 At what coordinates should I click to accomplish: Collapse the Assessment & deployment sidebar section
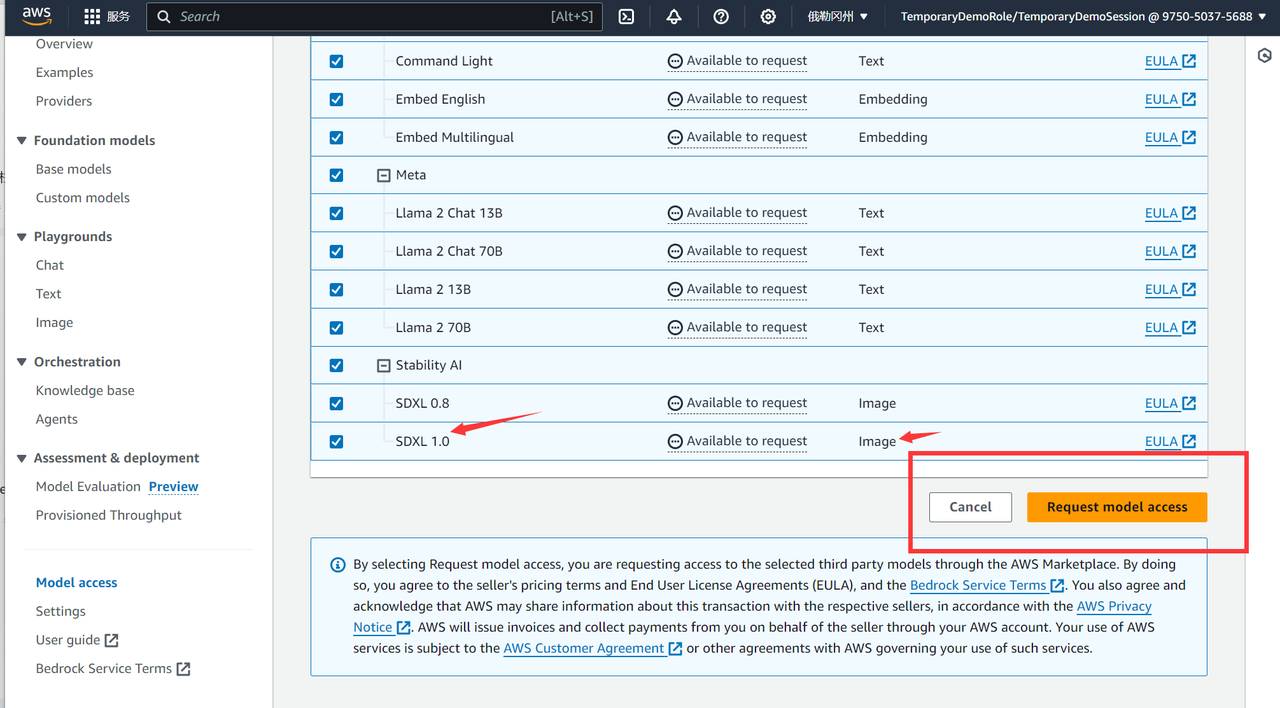pos(22,458)
